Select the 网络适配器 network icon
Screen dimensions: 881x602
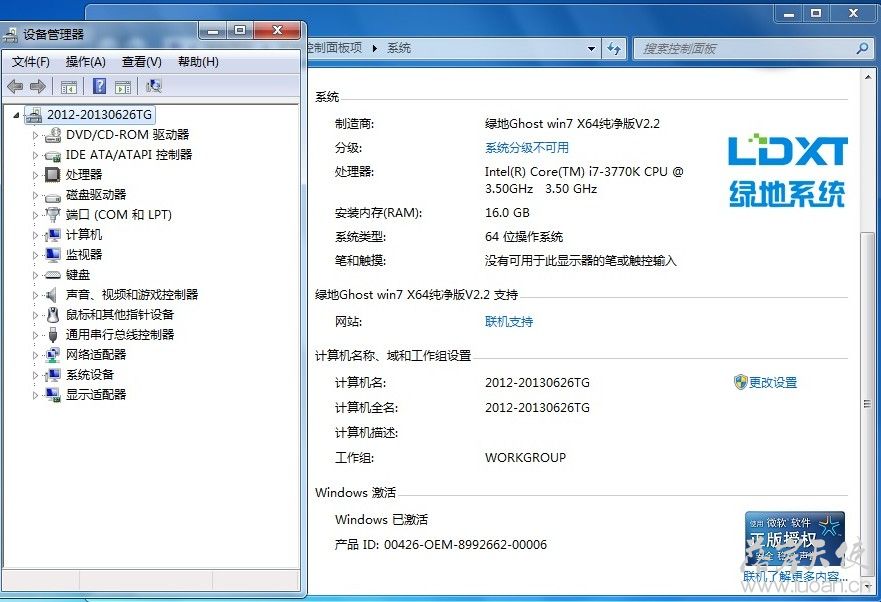point(53,355)
